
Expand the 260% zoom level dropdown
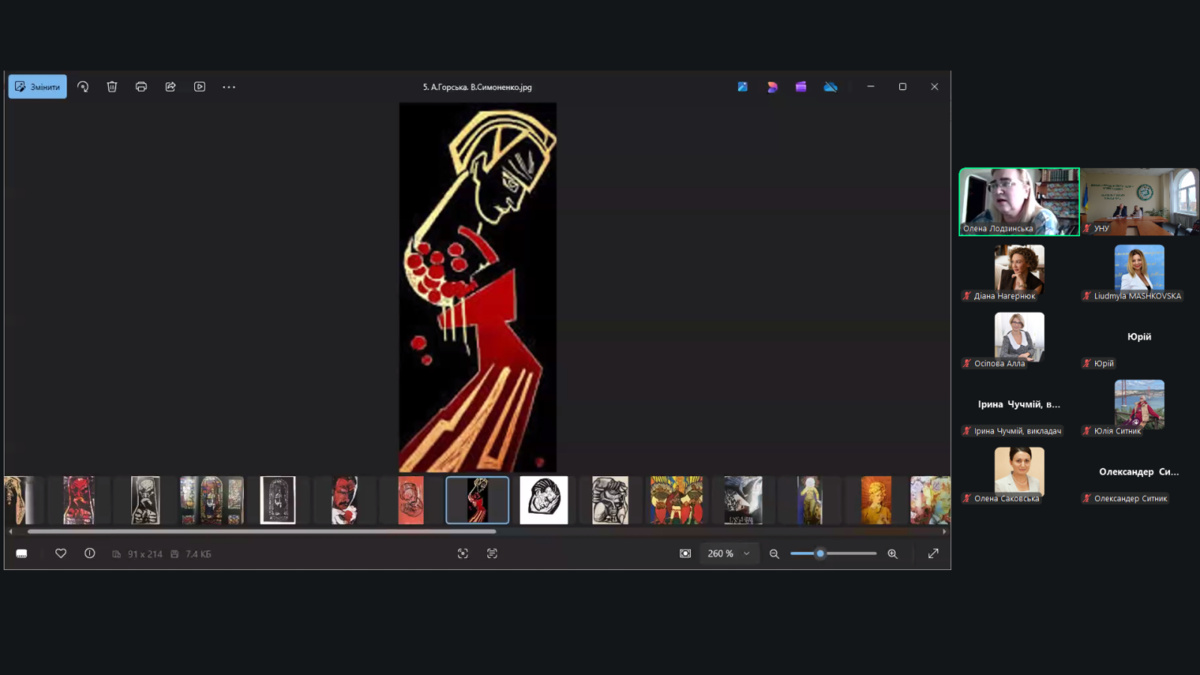(746, 554)
